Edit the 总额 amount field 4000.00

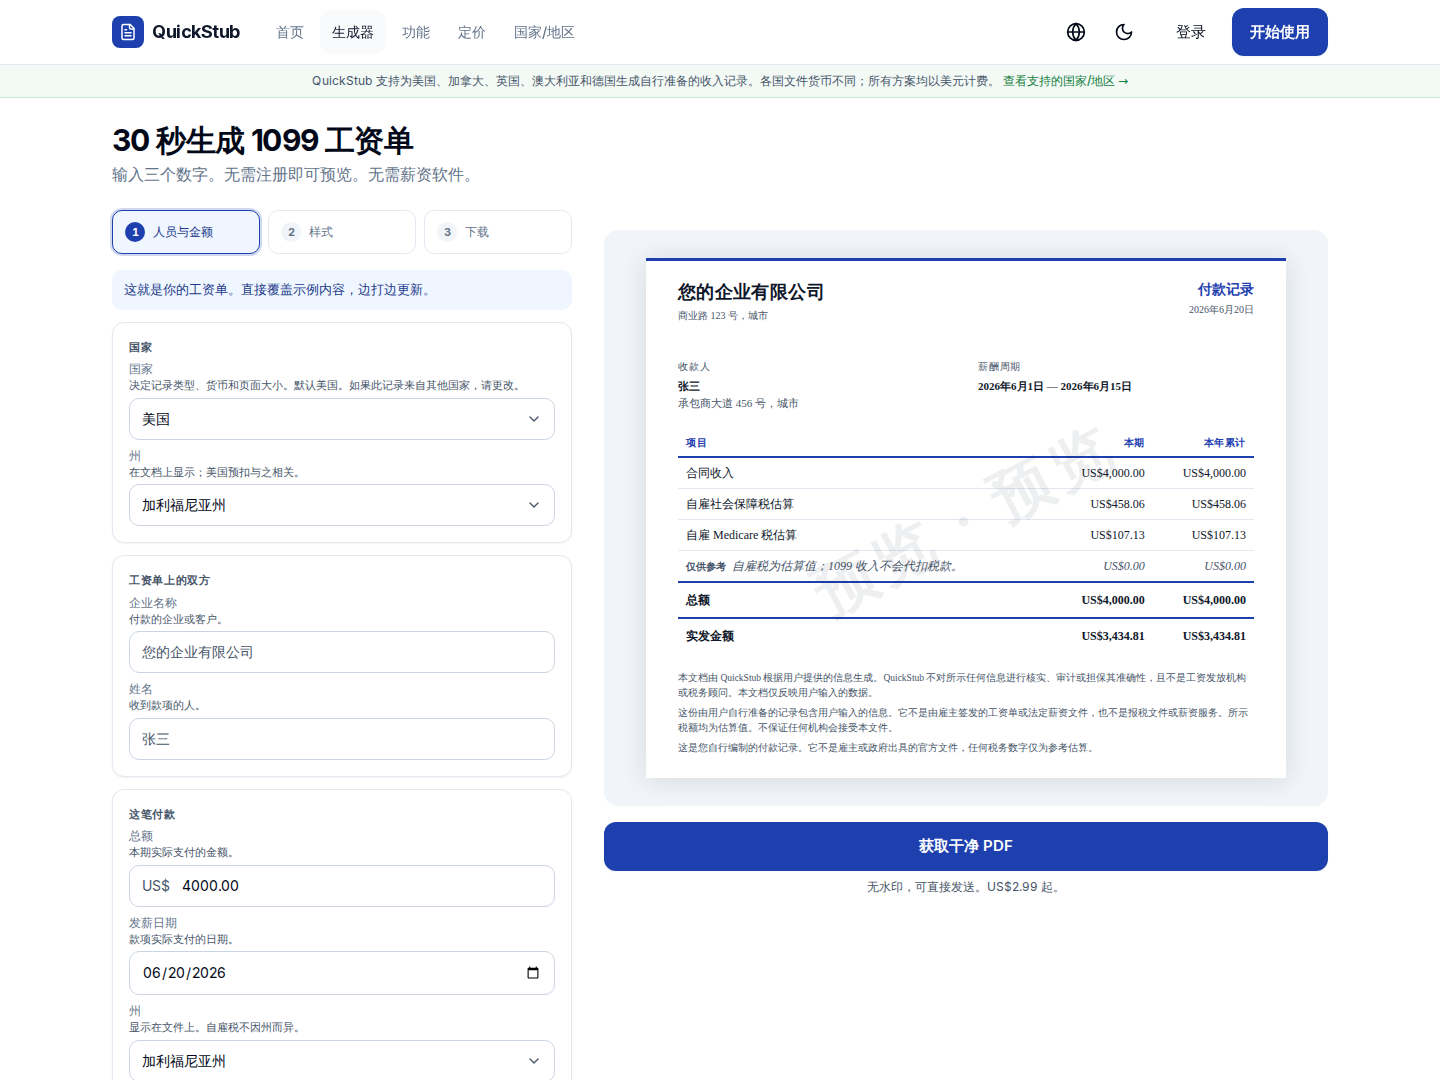[342, 886]
